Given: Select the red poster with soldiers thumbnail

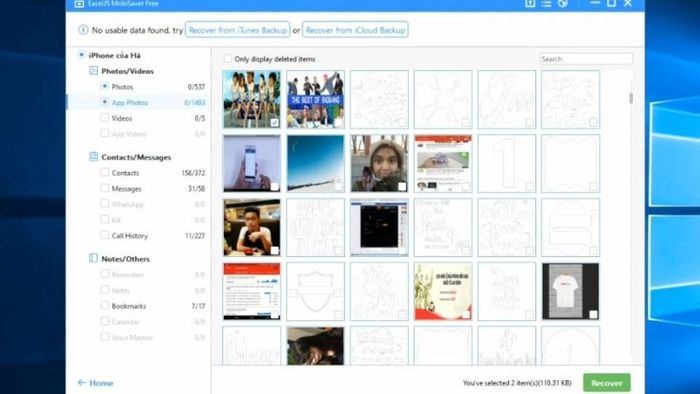Looking at the screenshot, I should [x=443, y=291].
